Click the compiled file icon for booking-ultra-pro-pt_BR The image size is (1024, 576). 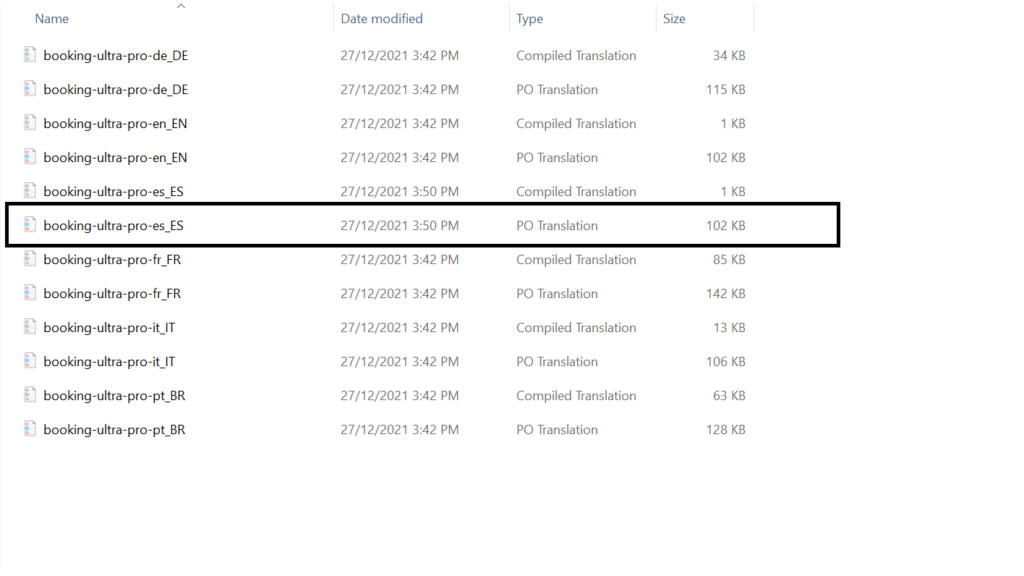pyautogui.click(x=29, y=394)
